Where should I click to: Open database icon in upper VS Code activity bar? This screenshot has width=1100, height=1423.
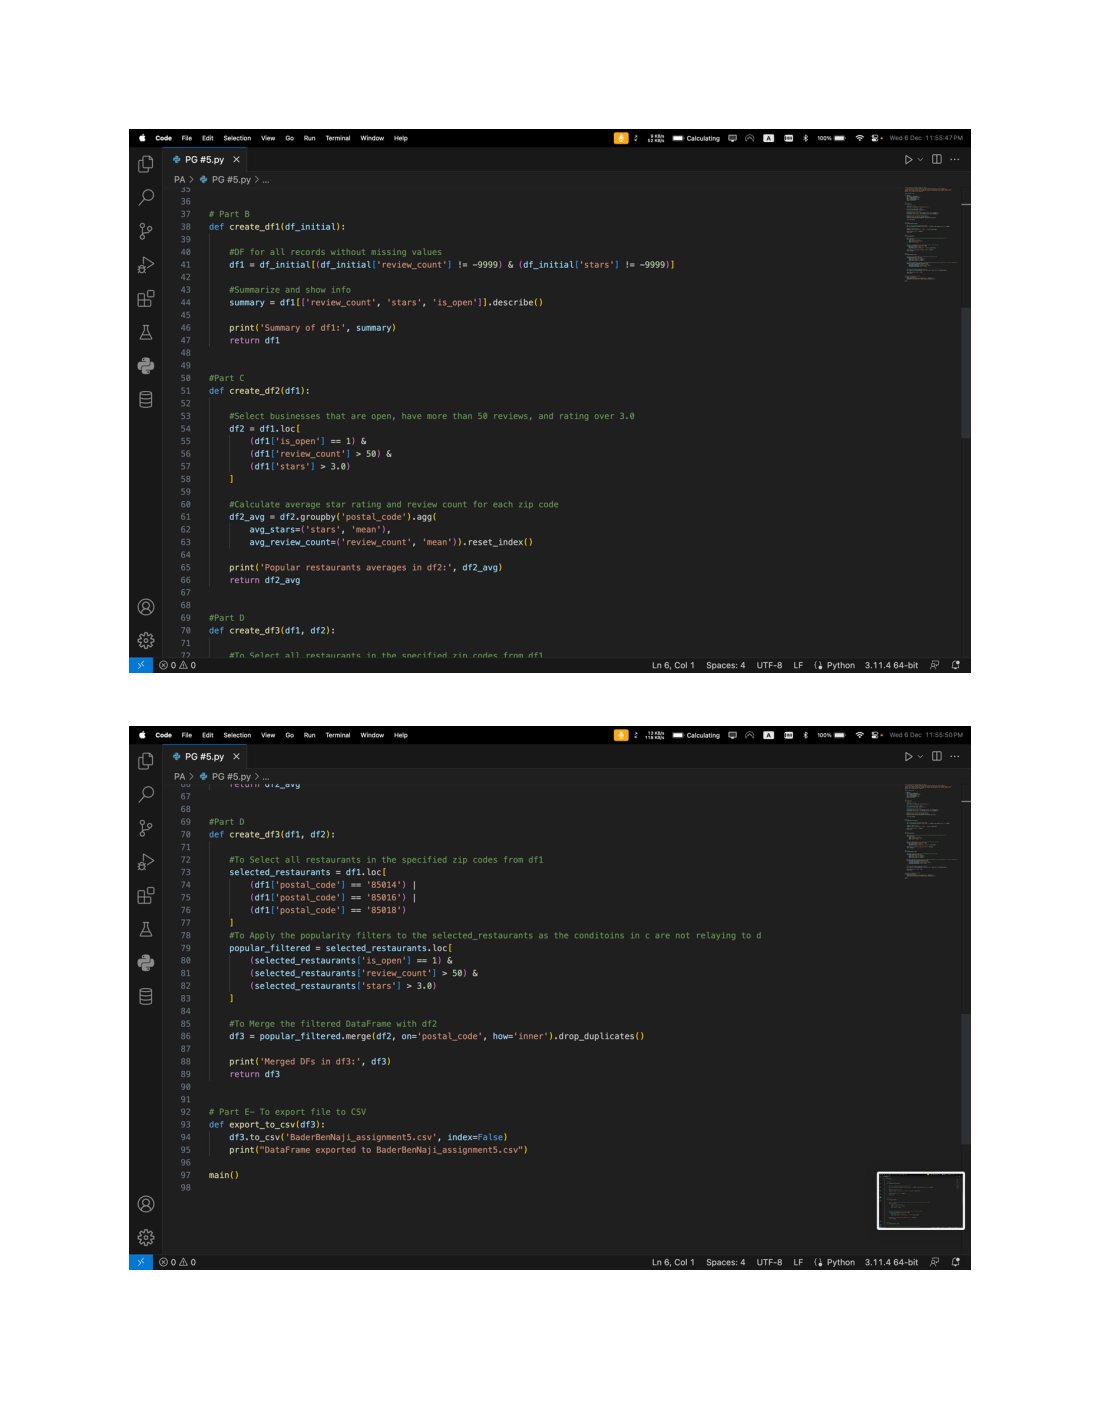(x=146, y=399)
